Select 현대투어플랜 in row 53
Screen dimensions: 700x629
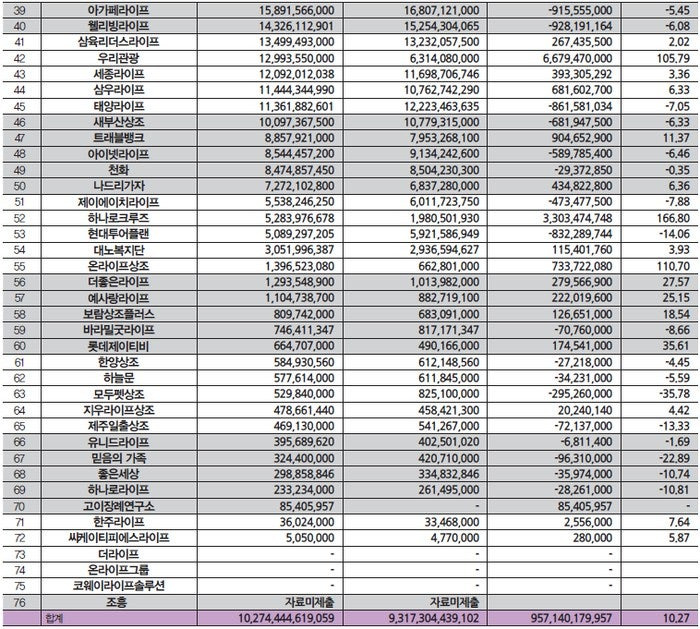(x=118, y=234)
